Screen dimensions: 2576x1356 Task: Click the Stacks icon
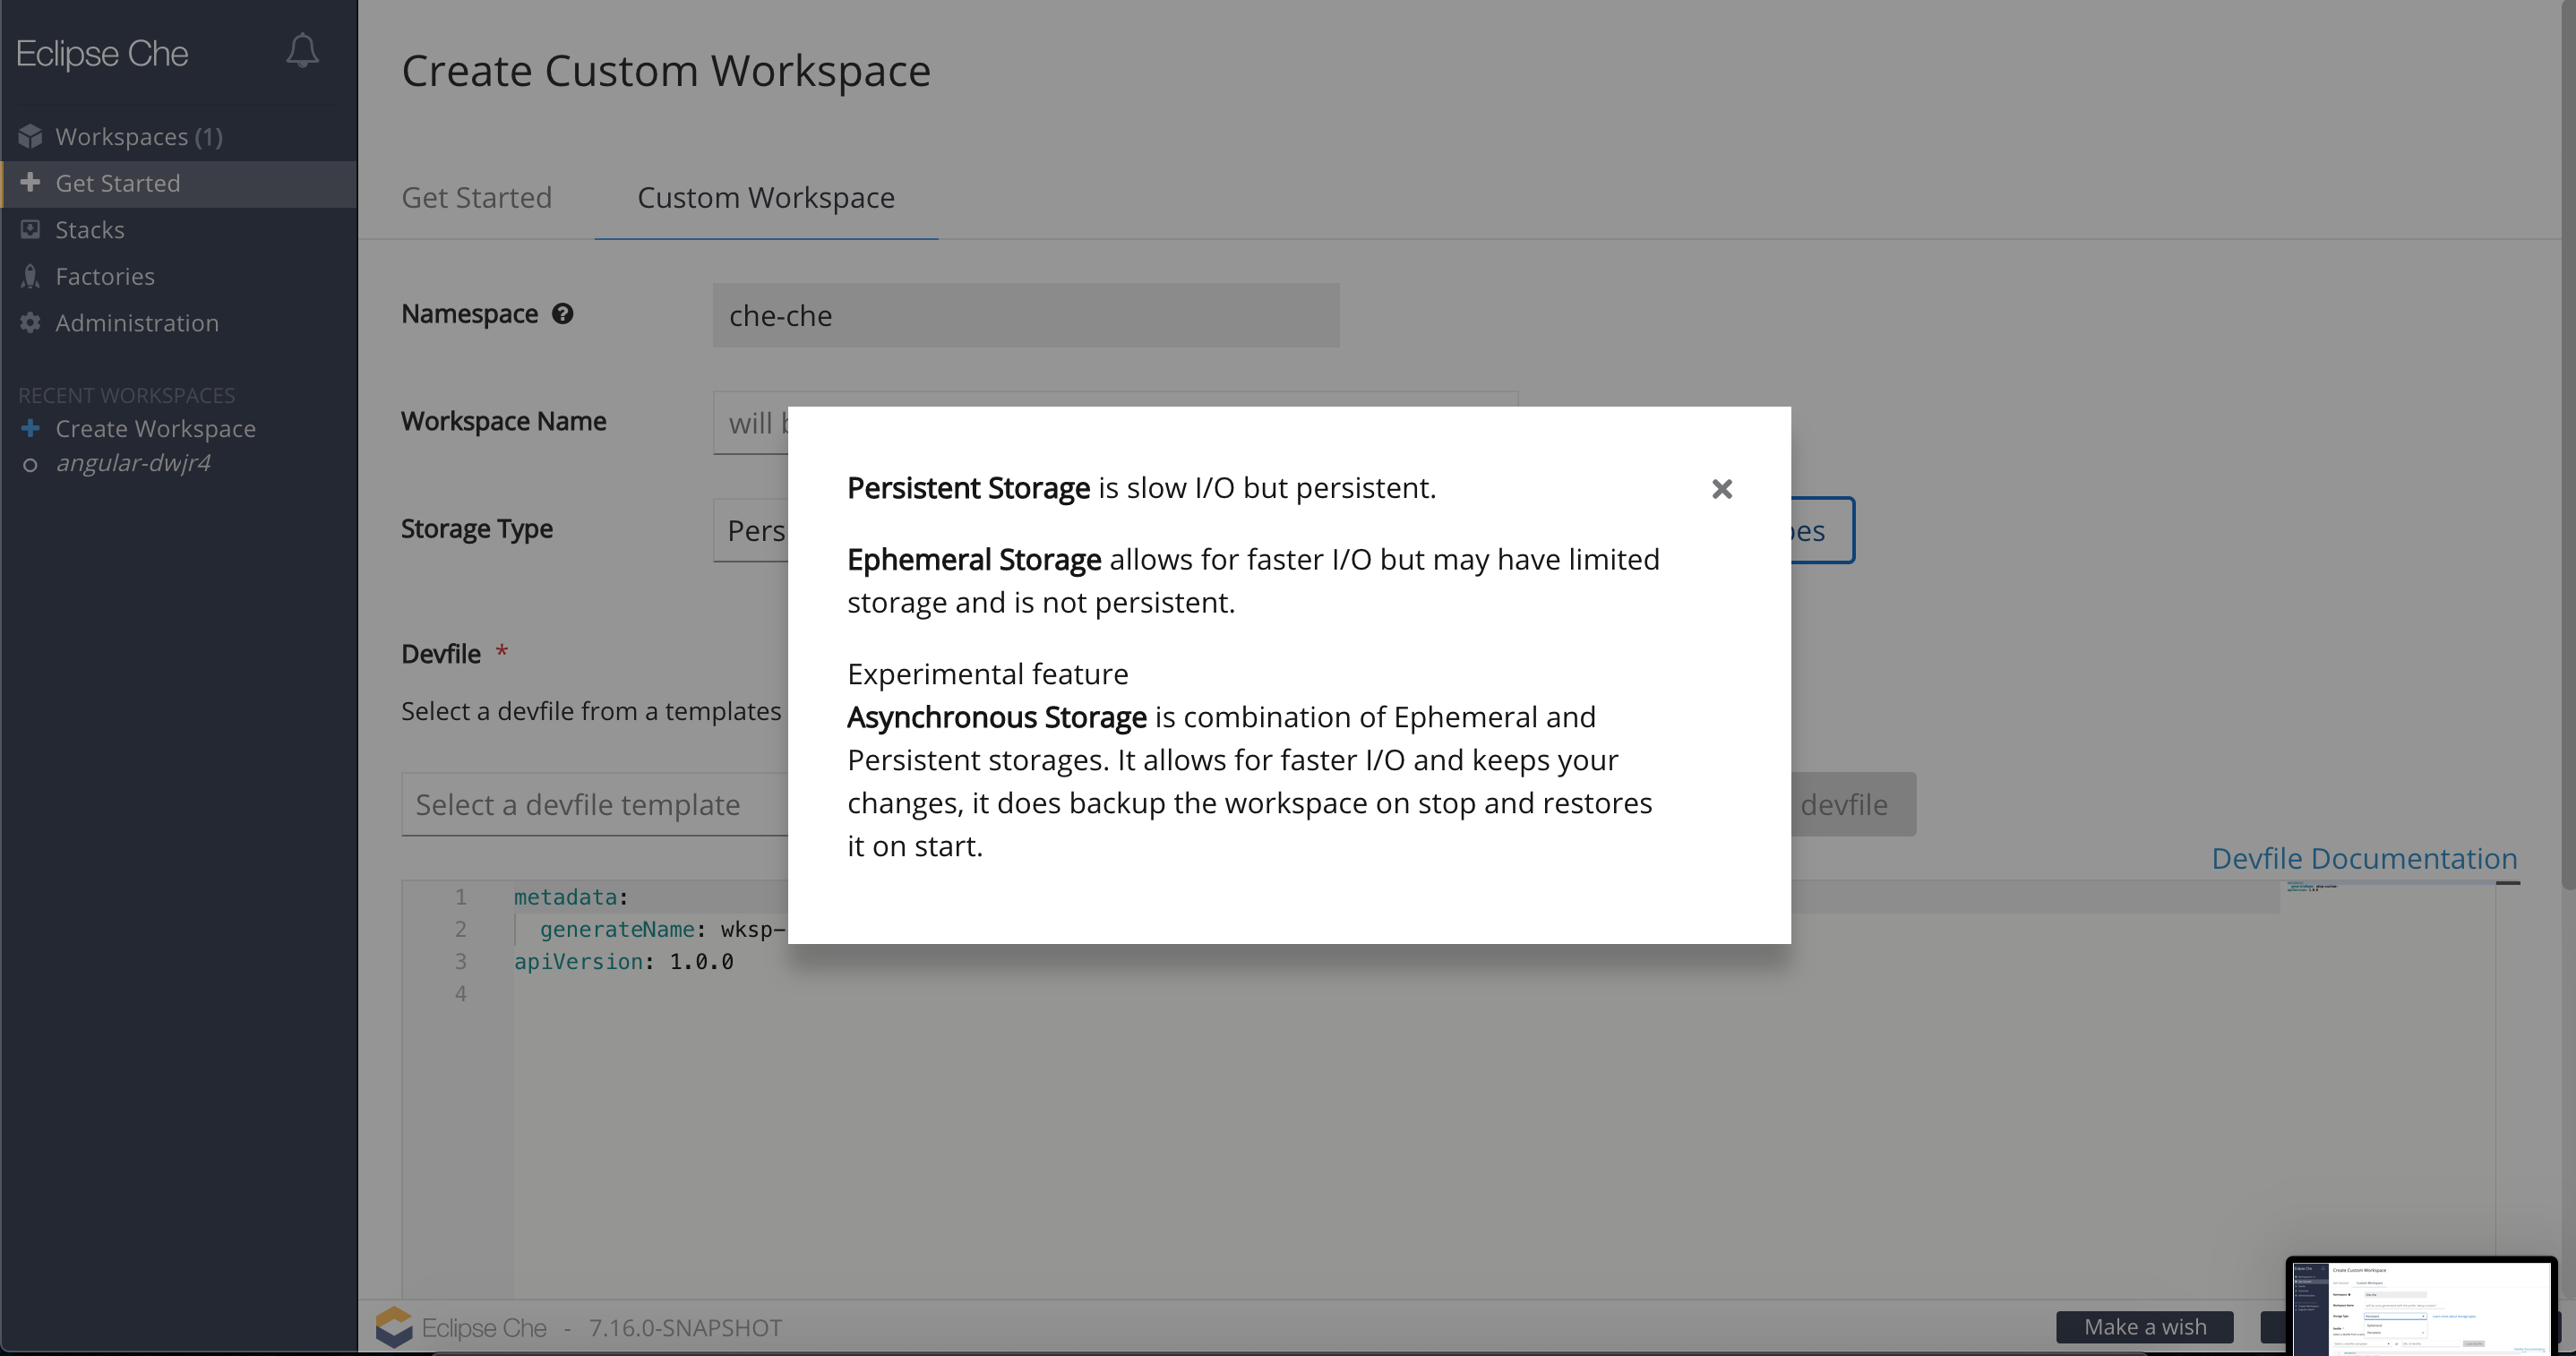(30, 229)
